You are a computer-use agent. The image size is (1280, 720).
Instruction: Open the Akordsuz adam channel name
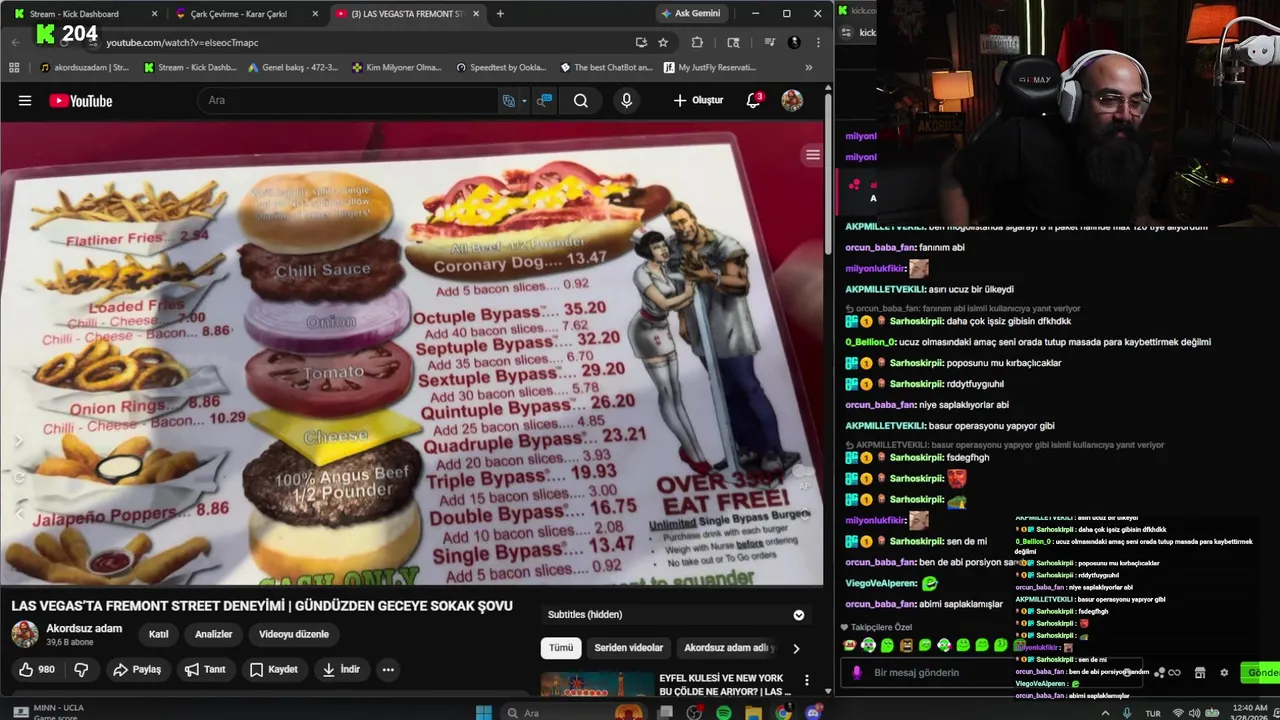pos(84,628)
